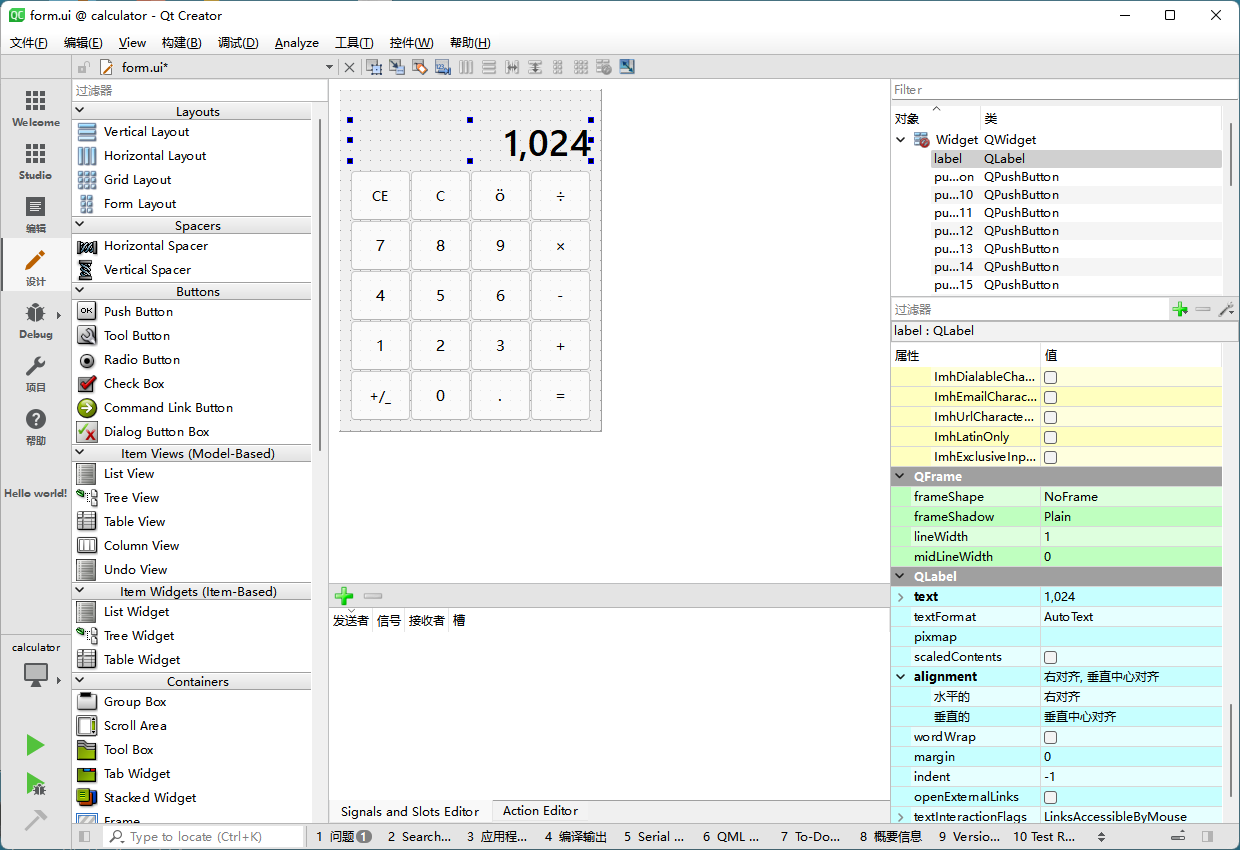Screen dimensions: 1240x850
Task: Start debugging with play-bug button
Action: click(x=35, y=783)
